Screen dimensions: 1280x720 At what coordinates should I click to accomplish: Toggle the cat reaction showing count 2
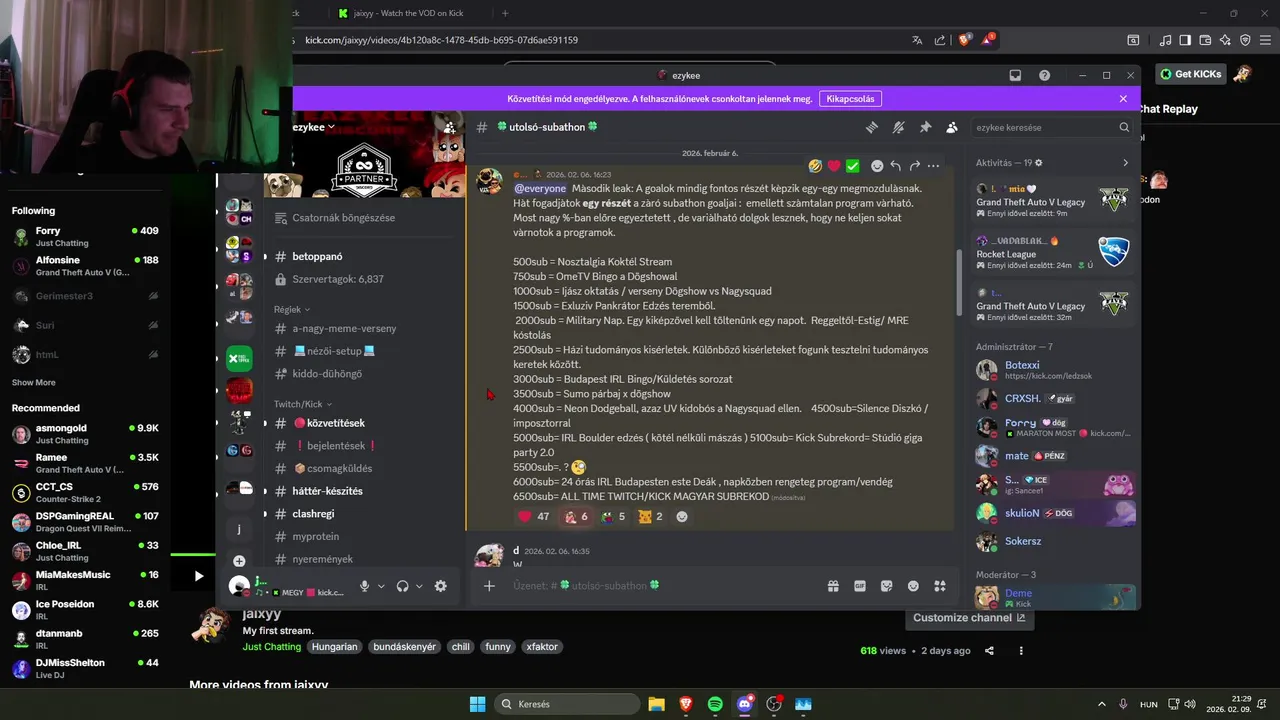[x=650, y=516]
